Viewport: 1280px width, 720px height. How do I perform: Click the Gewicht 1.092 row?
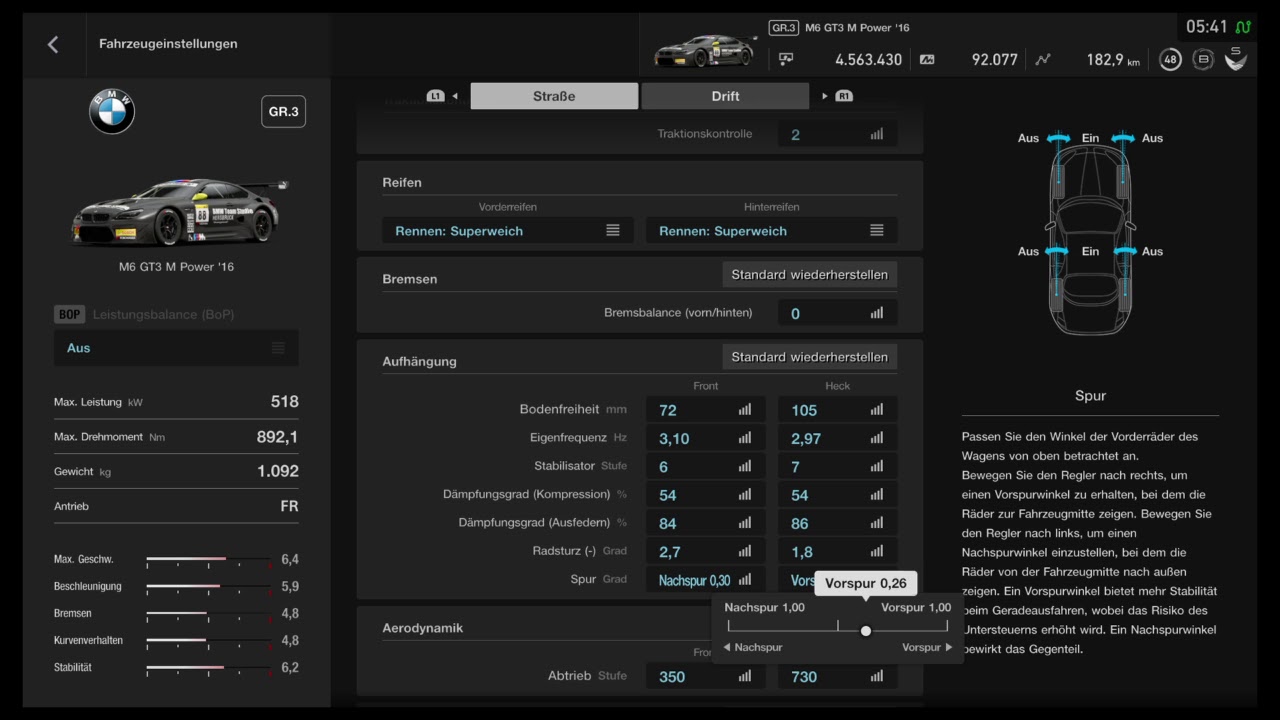click(176, 471)
